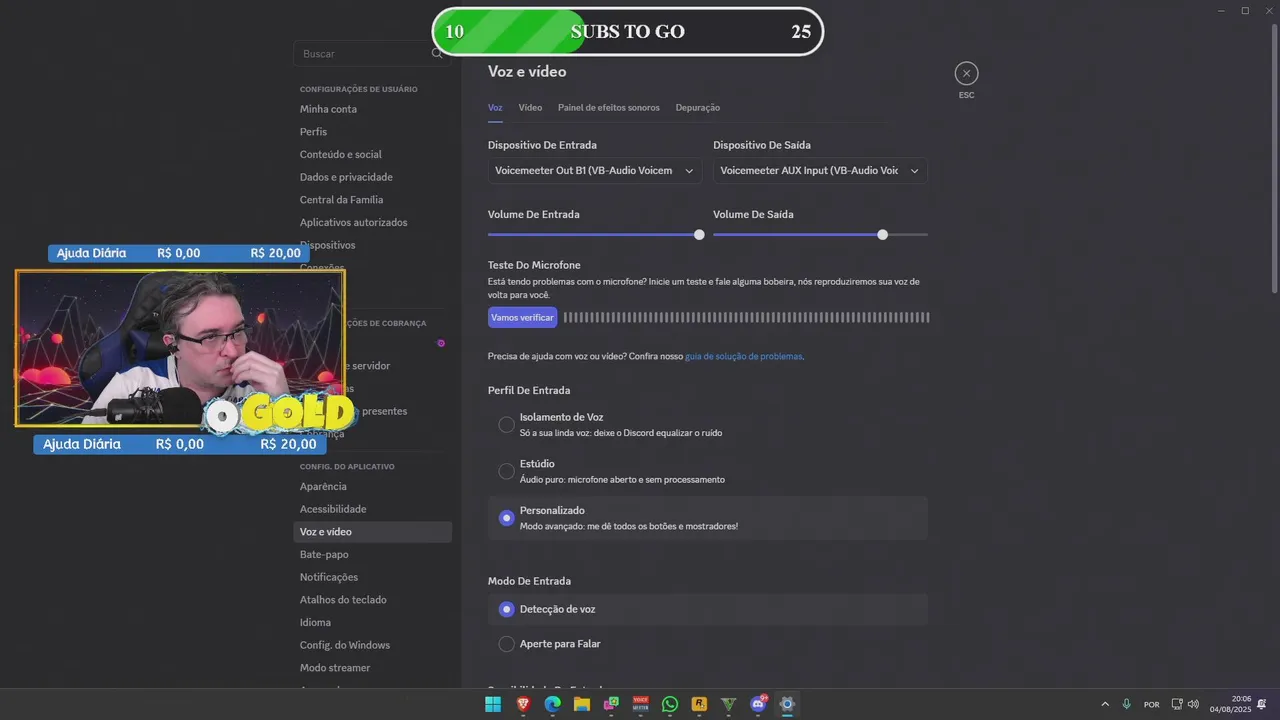This screenshot has height=720, width=1280.
Task: Open Painel de efeitos sonoros tab
Action: (x=609, y=107)
